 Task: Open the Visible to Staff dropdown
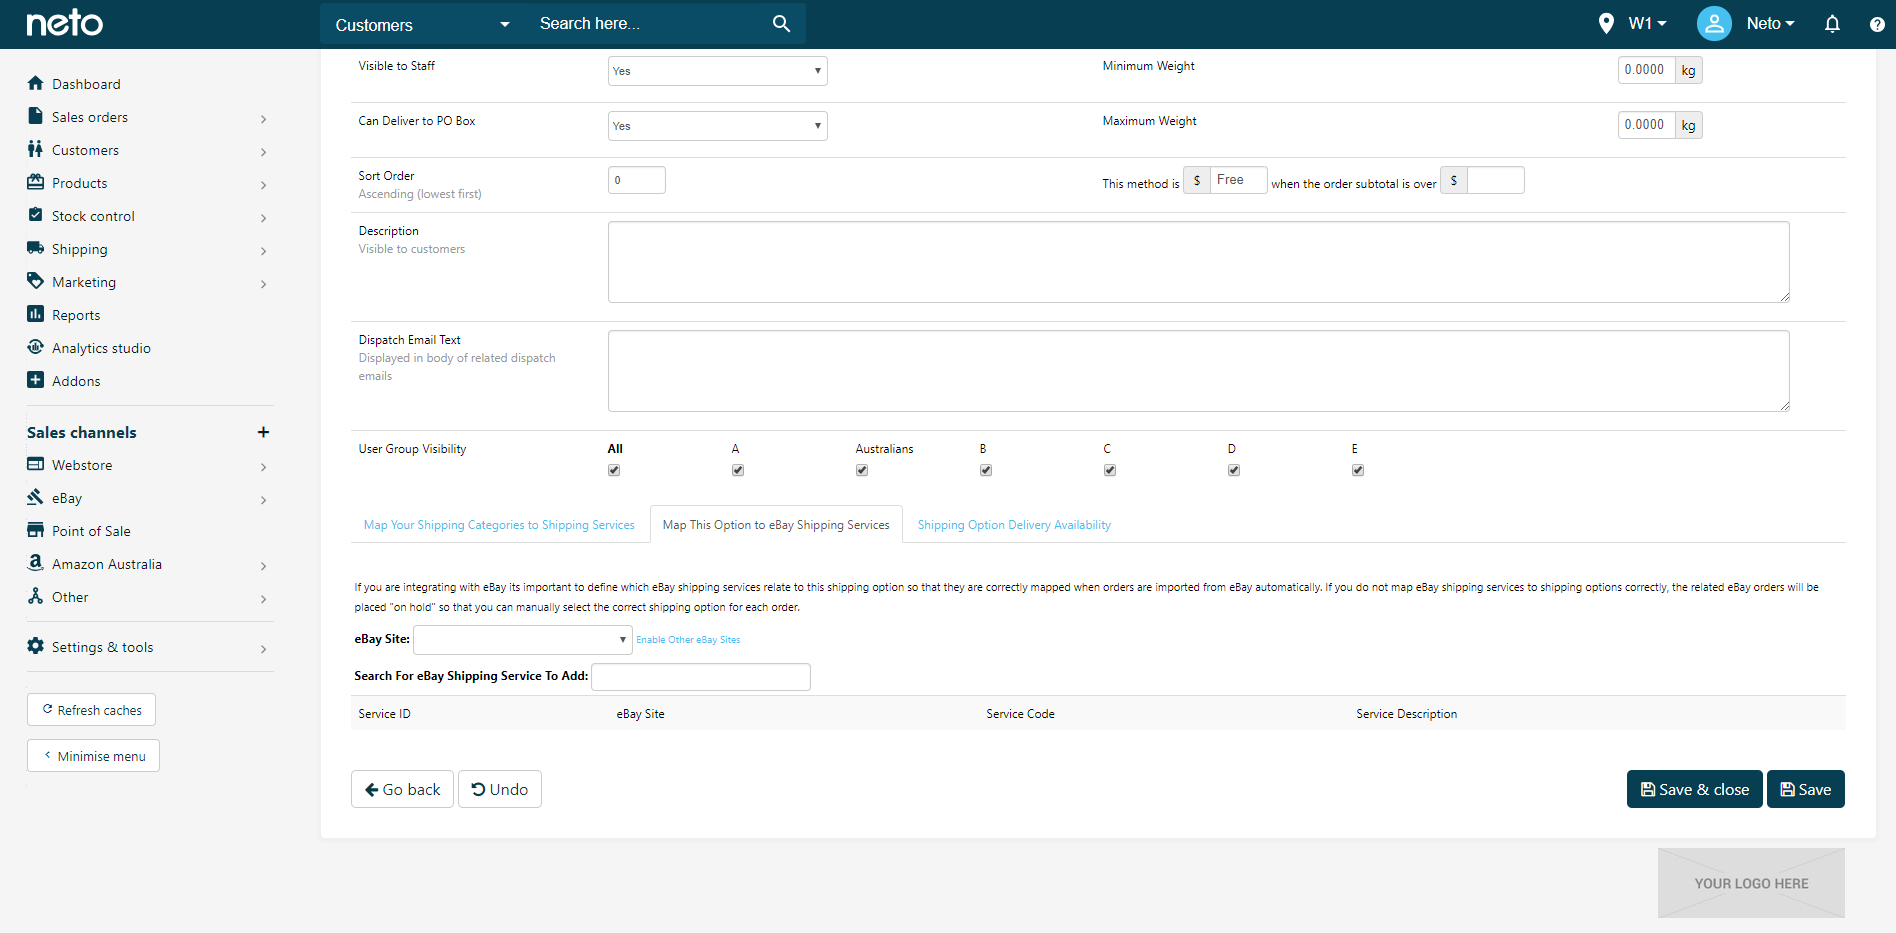[x=717, y=71]
